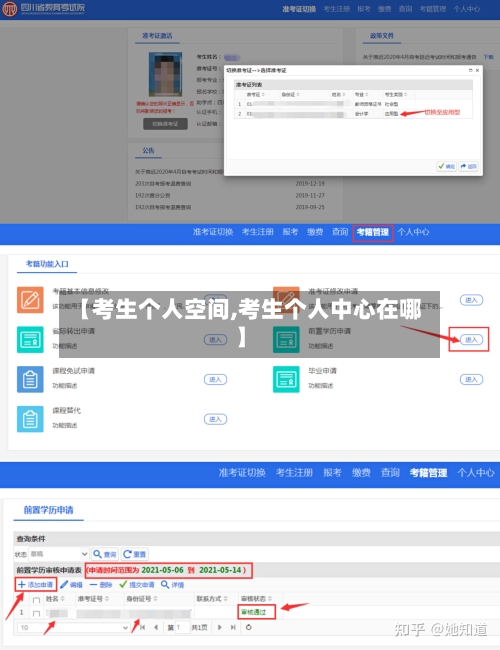
Task: Sort 准考证列表 by the 专业 column
Action: [362, 95]
